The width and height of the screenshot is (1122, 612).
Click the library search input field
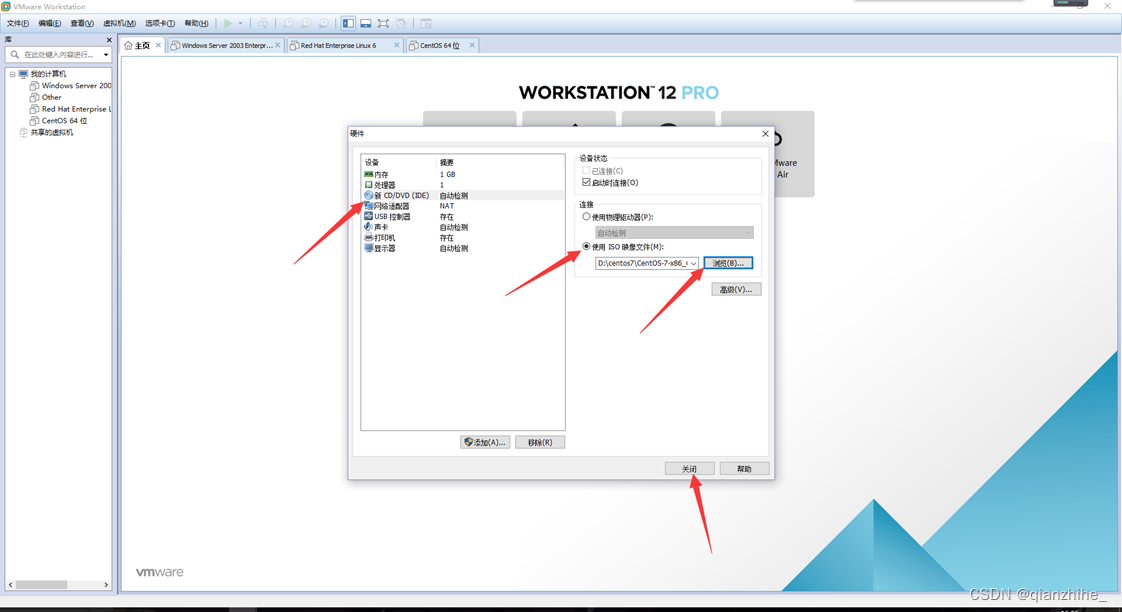pyautogui.click(x=58, y=54)
